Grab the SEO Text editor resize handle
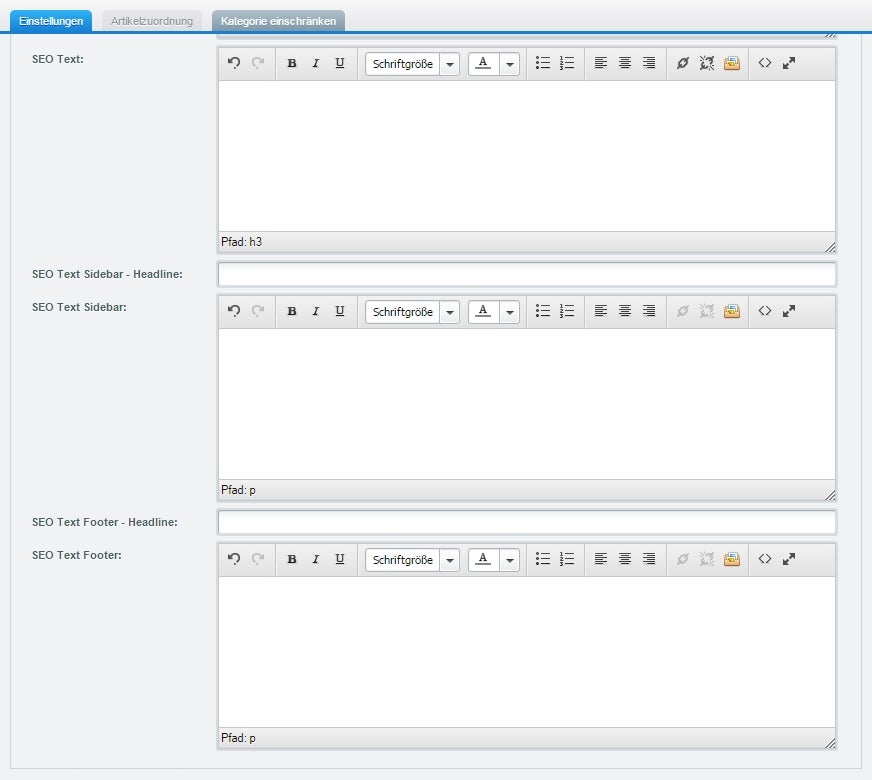The height and width of the screenshot is (780, 872). pos(830,247)
